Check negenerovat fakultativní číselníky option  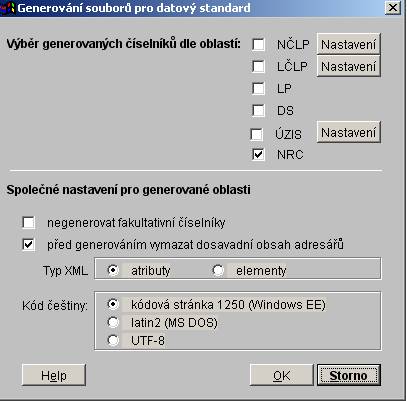click(x=28, y=222)
